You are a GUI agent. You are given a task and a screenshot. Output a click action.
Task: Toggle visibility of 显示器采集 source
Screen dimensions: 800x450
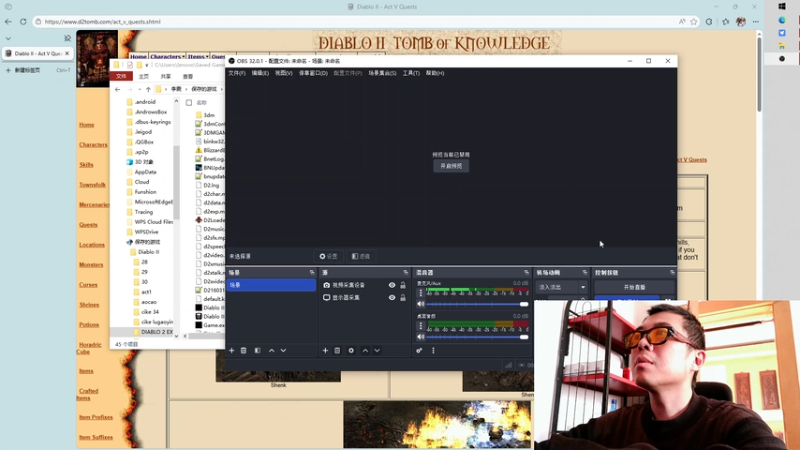pyautogui.click(x=392, y=297)
